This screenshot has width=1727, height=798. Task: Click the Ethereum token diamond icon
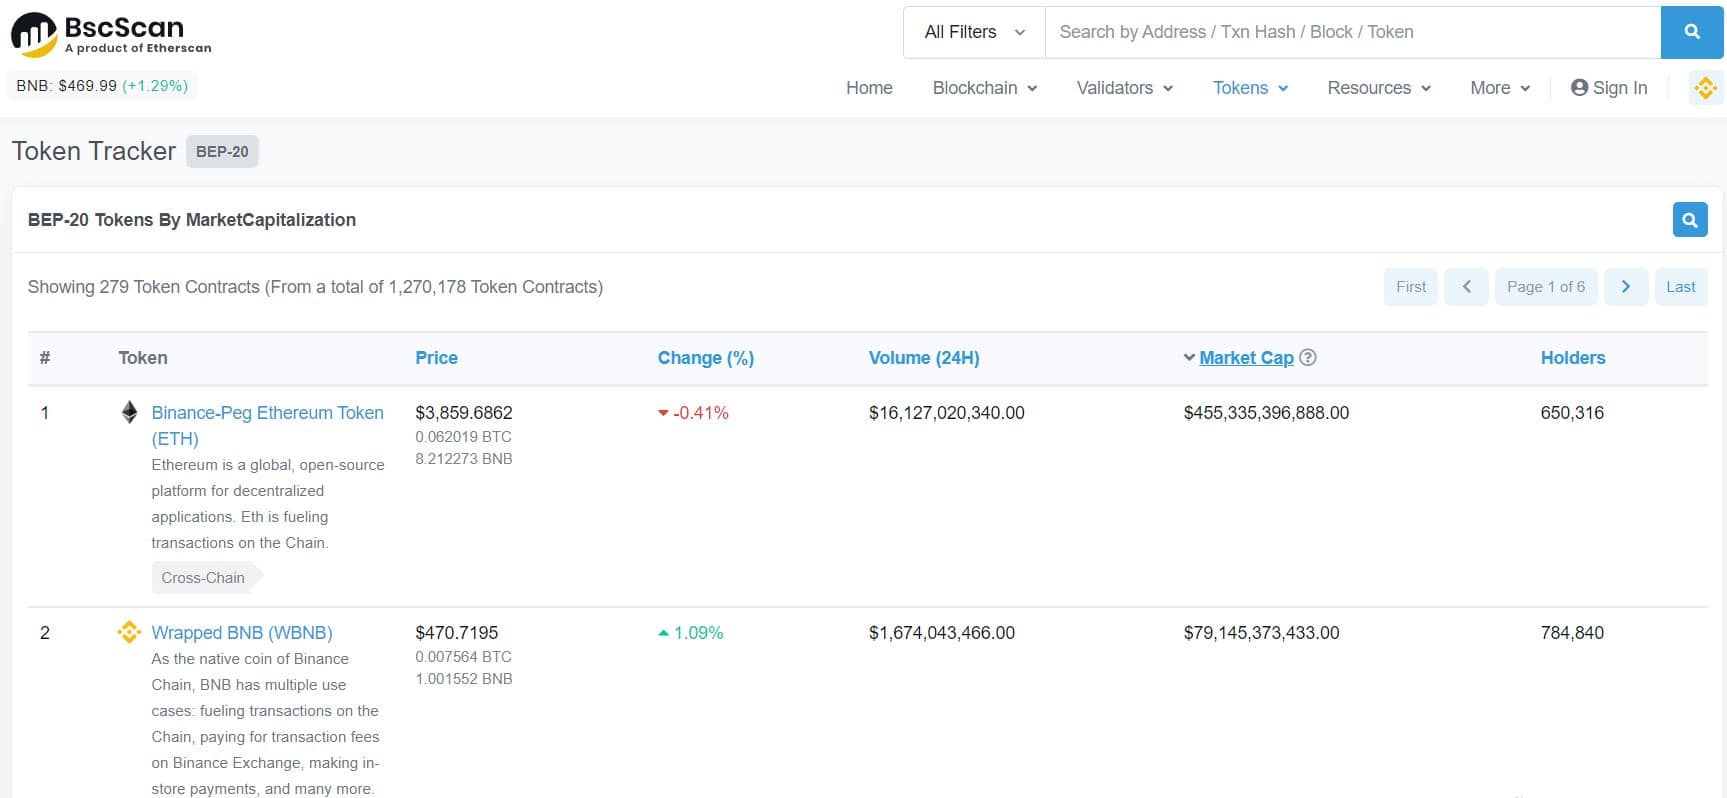coord(129,412)
